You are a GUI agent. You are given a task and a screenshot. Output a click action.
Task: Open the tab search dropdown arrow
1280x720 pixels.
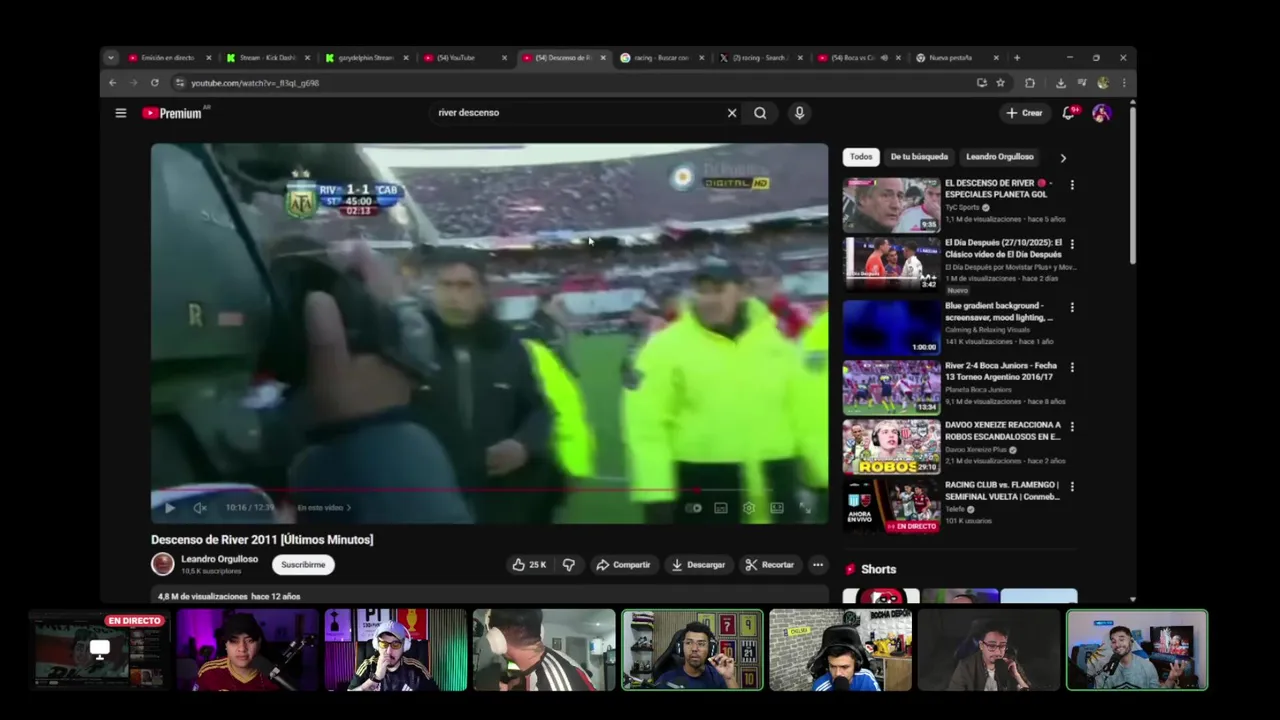[x=111, y=58]
